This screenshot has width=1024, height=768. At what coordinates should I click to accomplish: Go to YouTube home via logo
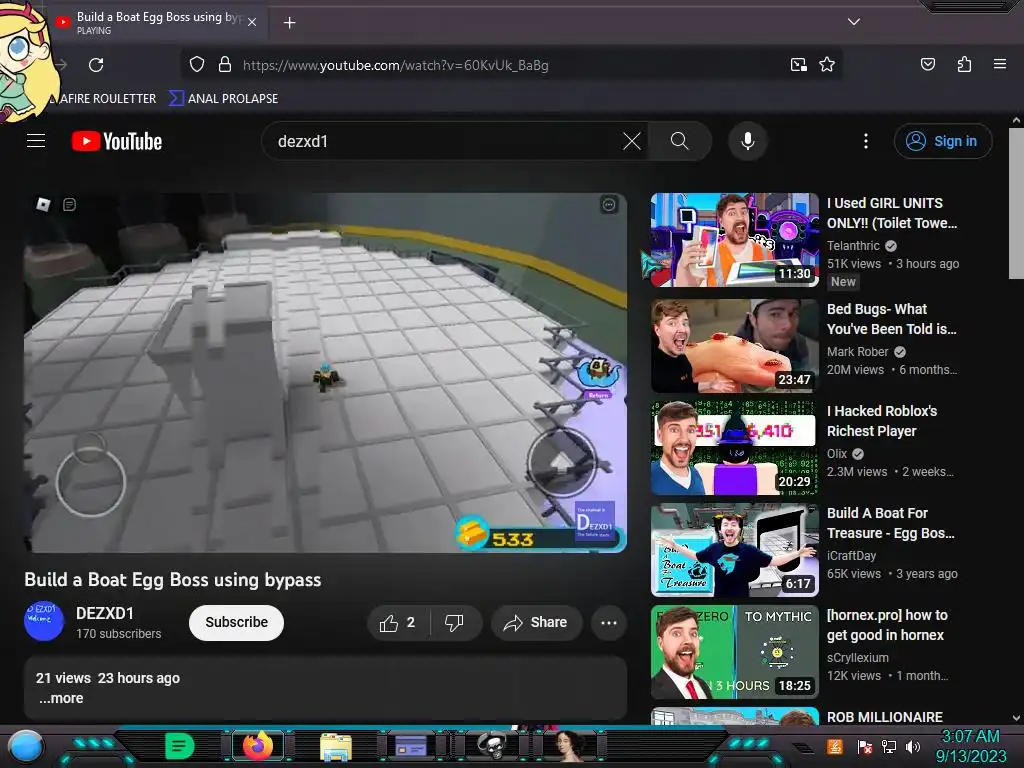tap(117, 141)
